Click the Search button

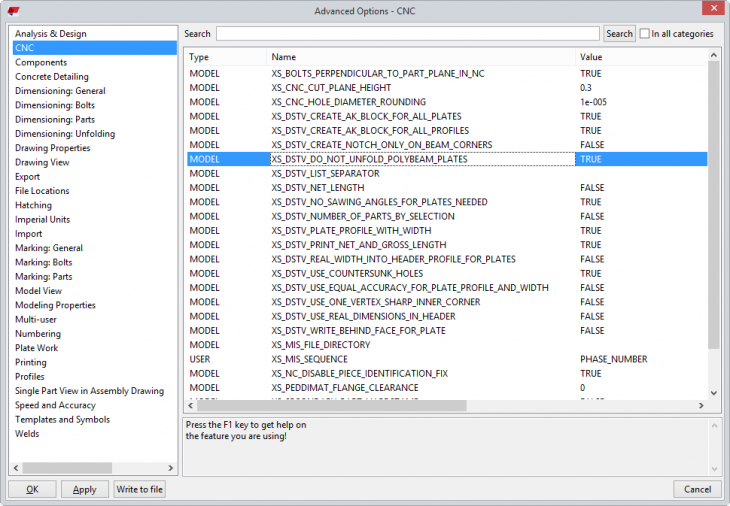[619, 34]
